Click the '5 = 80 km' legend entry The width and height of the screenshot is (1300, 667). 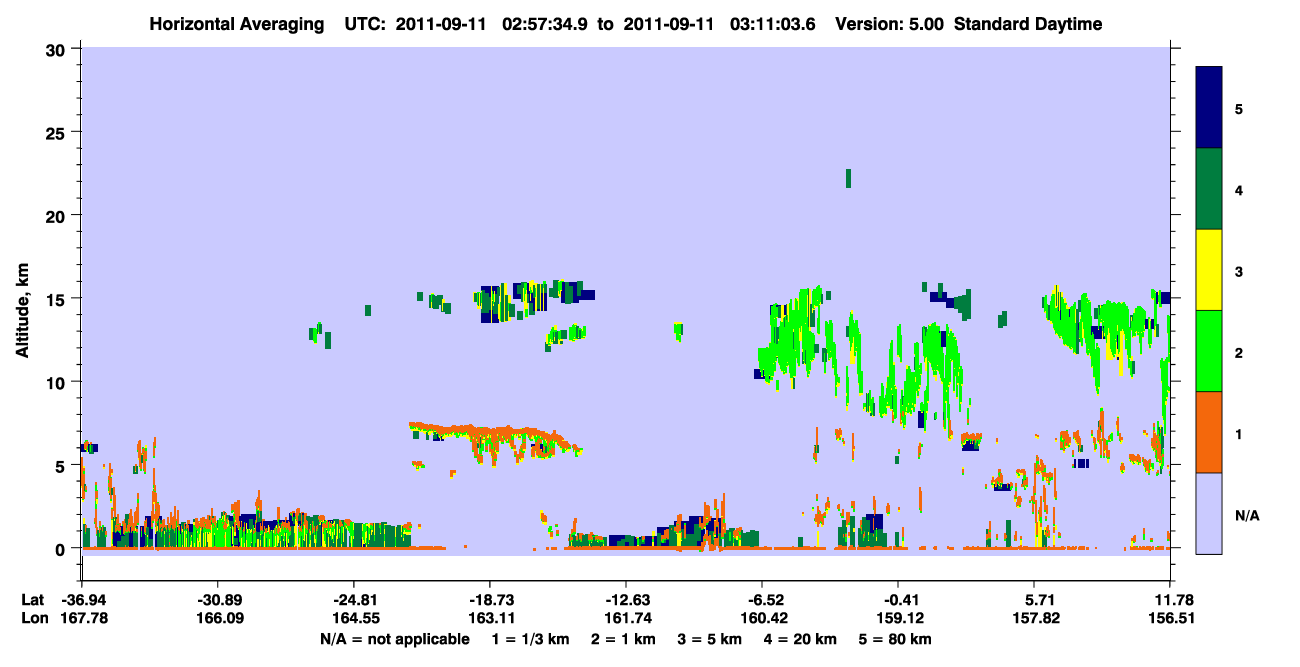896,639
